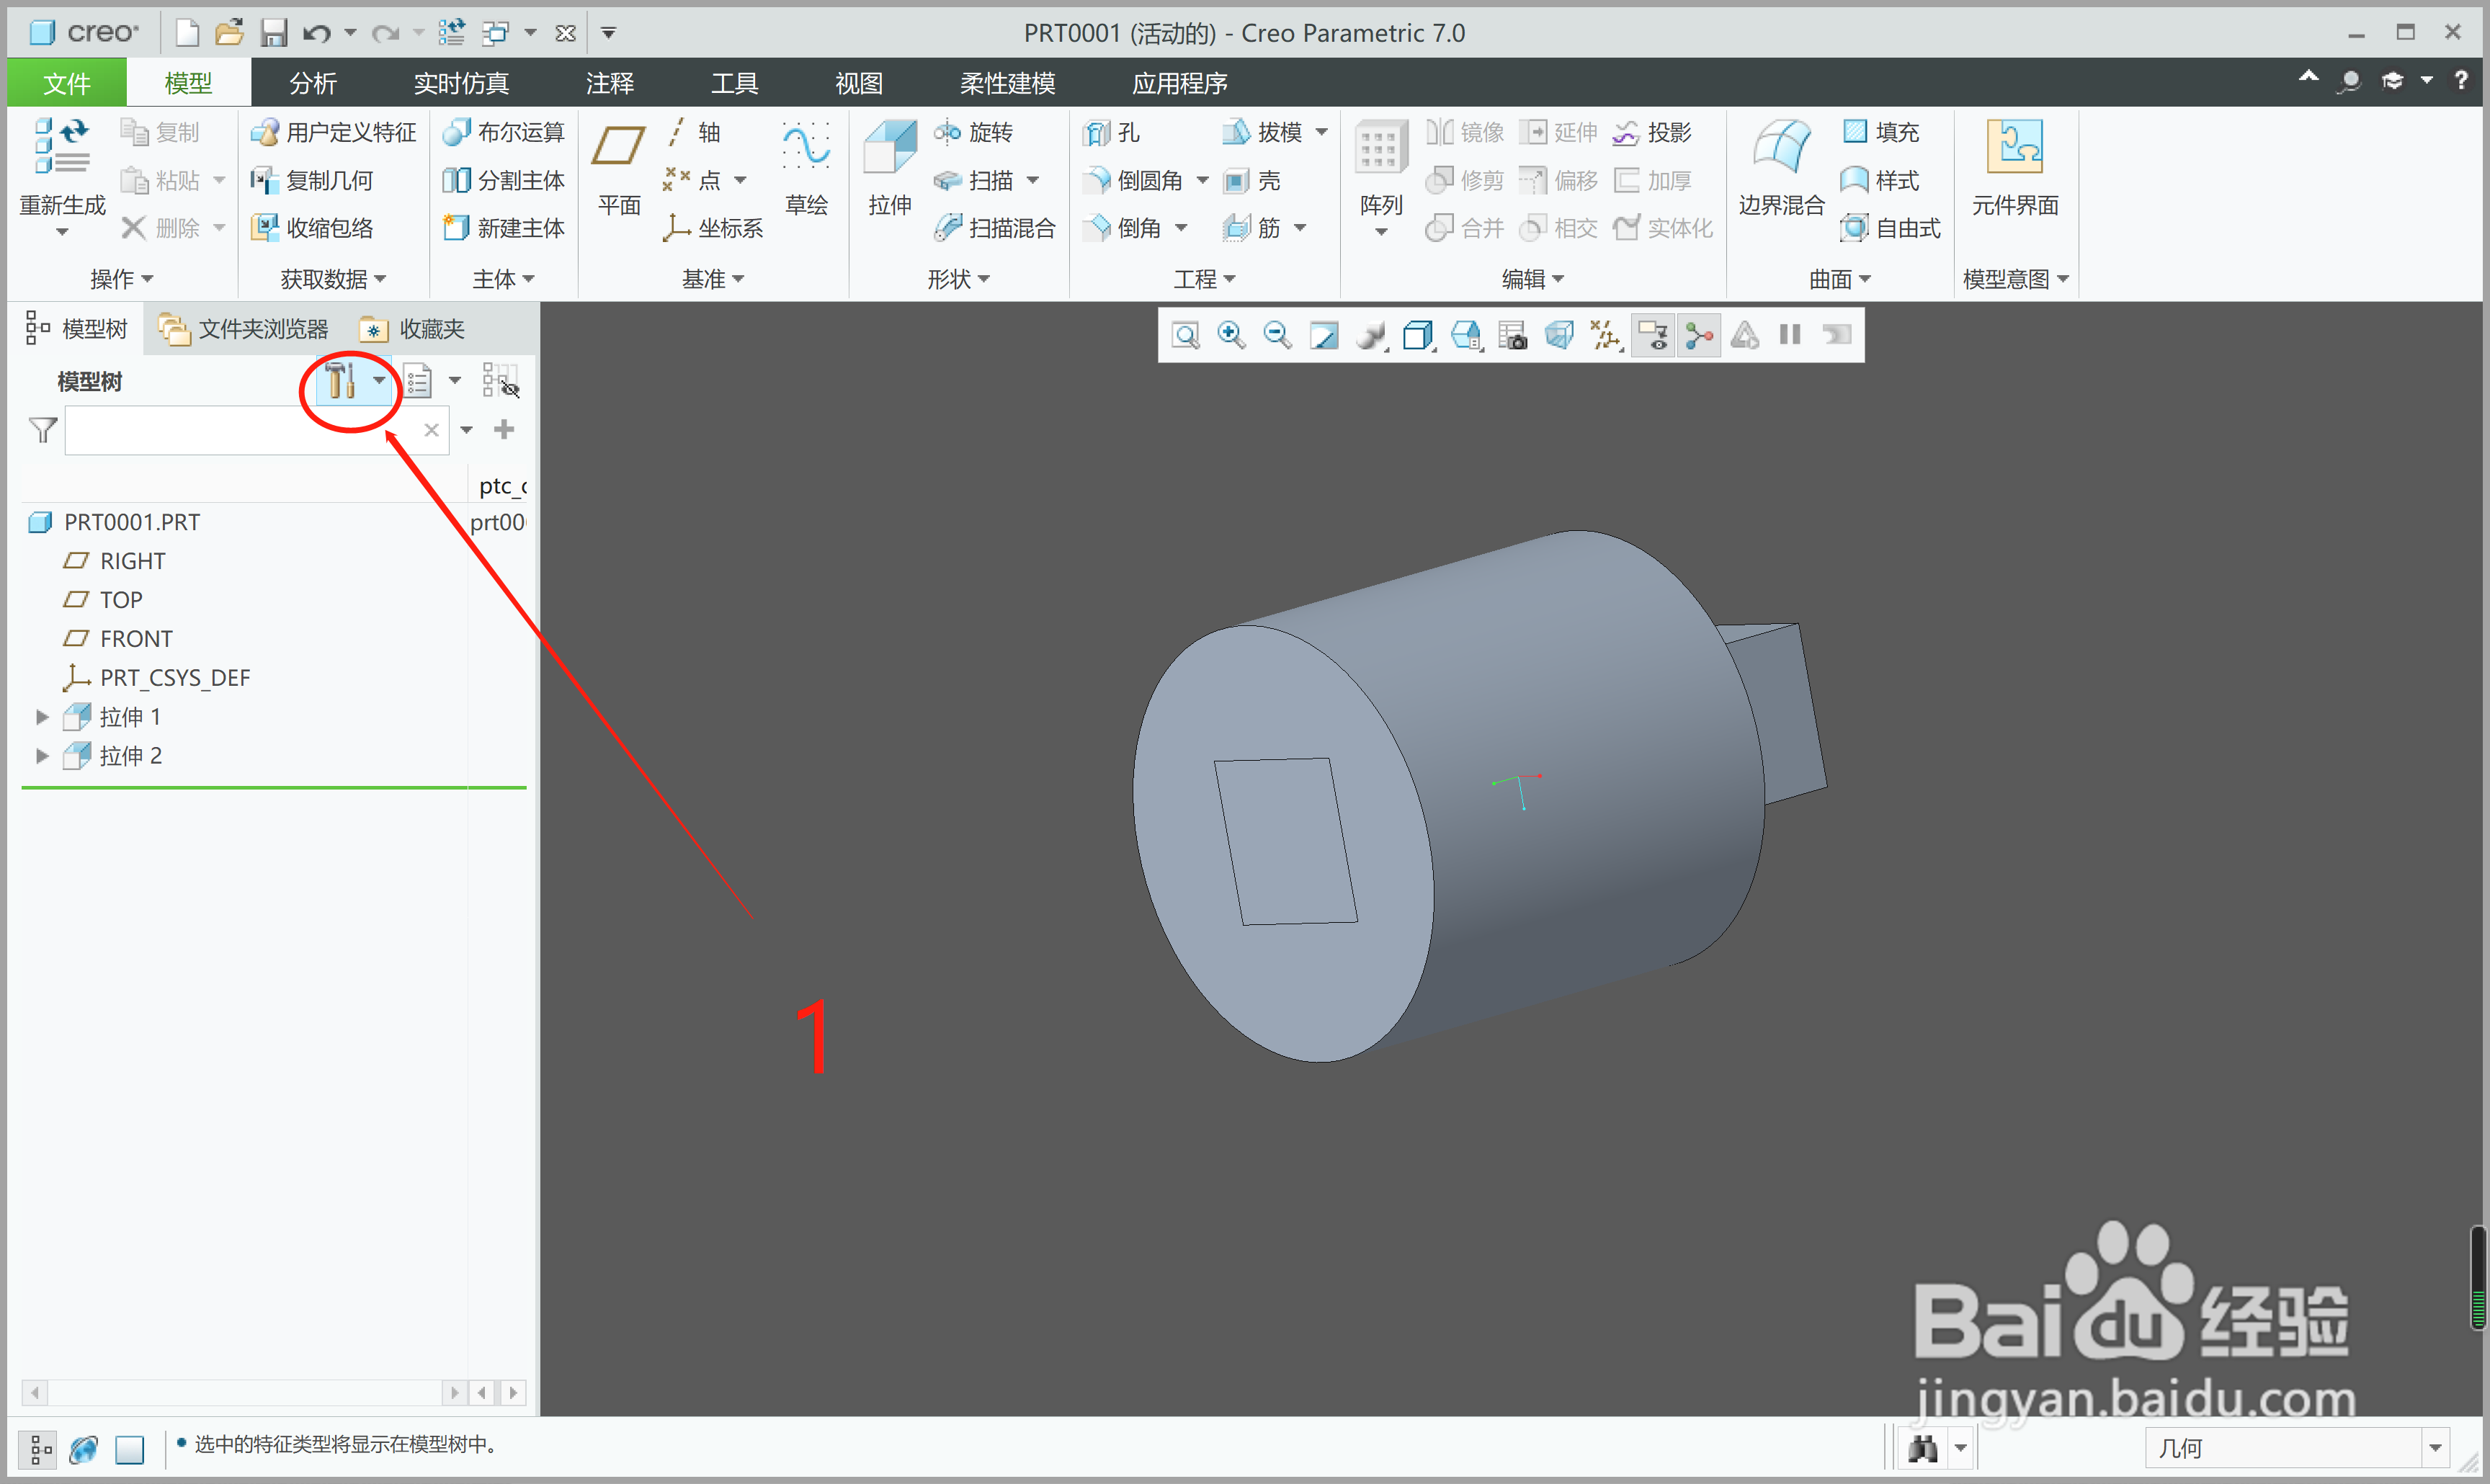
Task: Click the Project (投影) tool
Action: pos(1652,132)
